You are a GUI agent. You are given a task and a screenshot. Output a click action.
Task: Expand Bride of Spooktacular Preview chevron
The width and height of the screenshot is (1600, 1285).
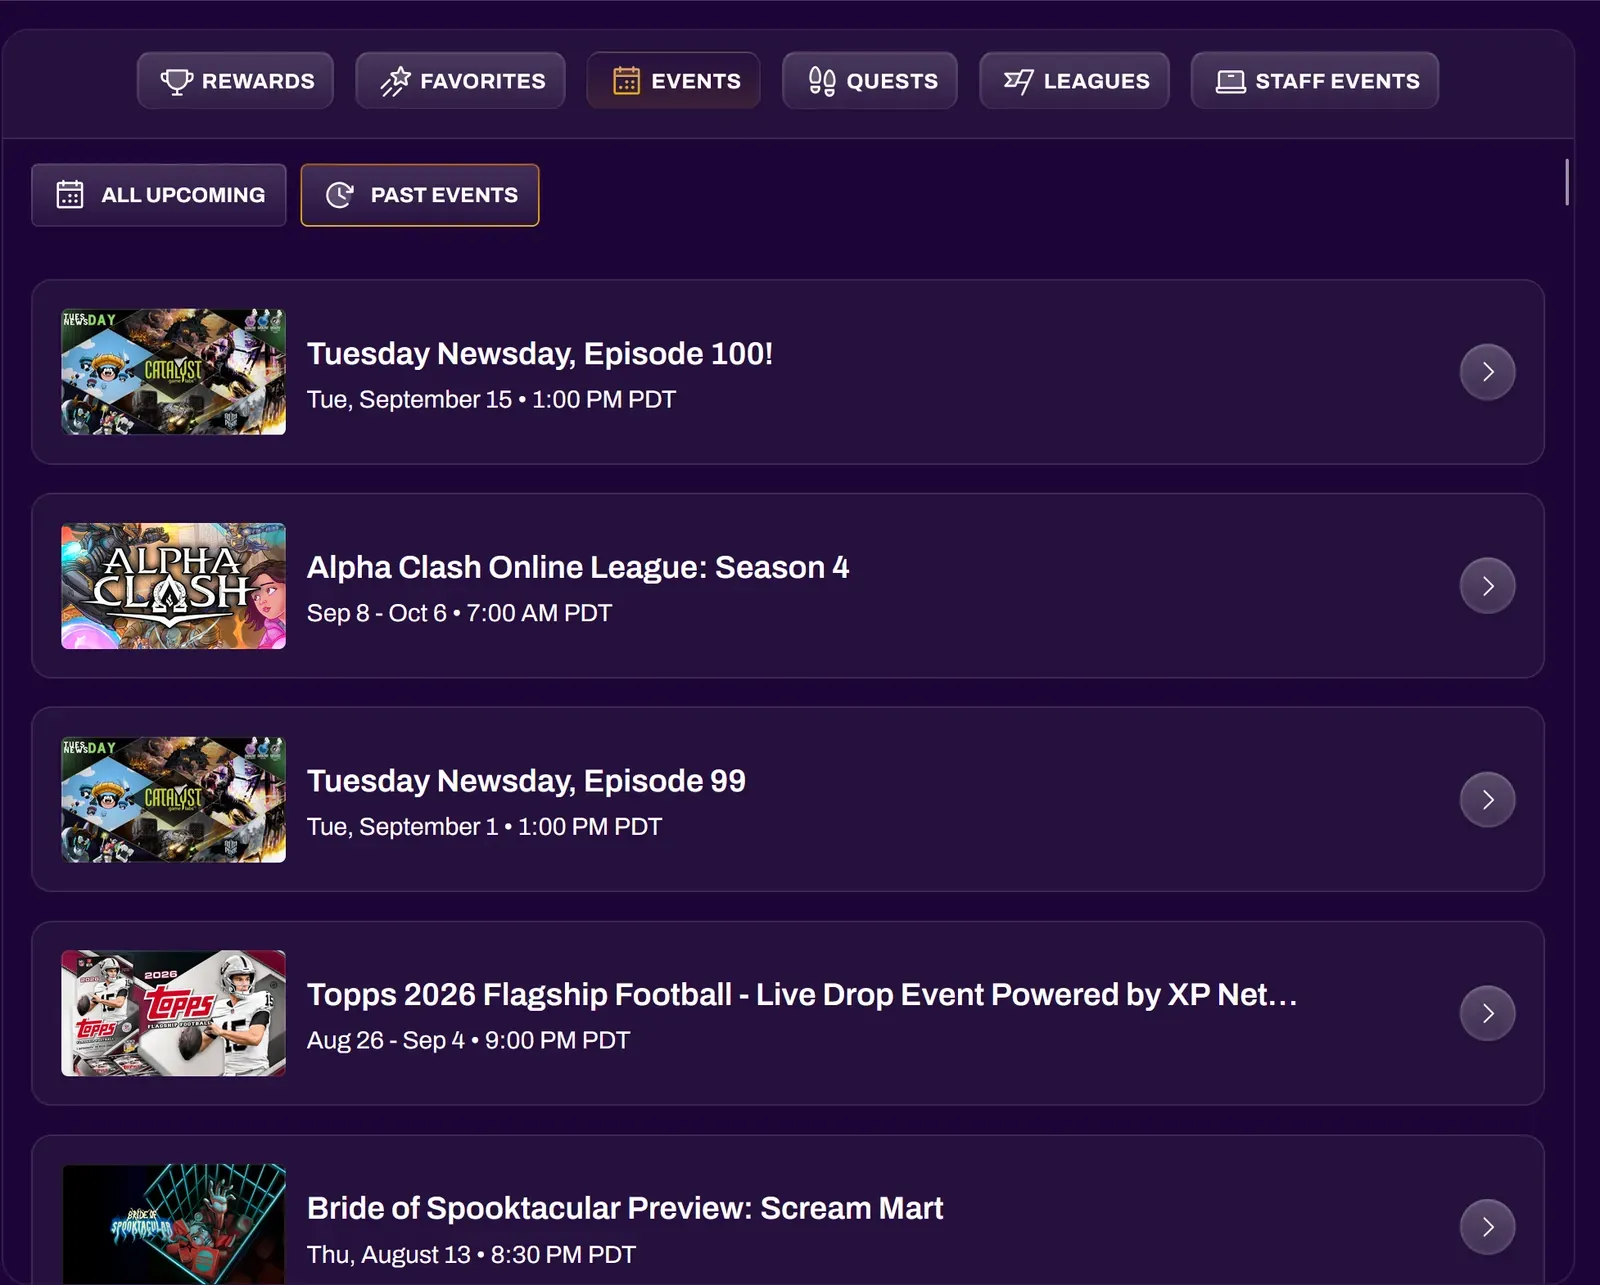(1488, 1227)
